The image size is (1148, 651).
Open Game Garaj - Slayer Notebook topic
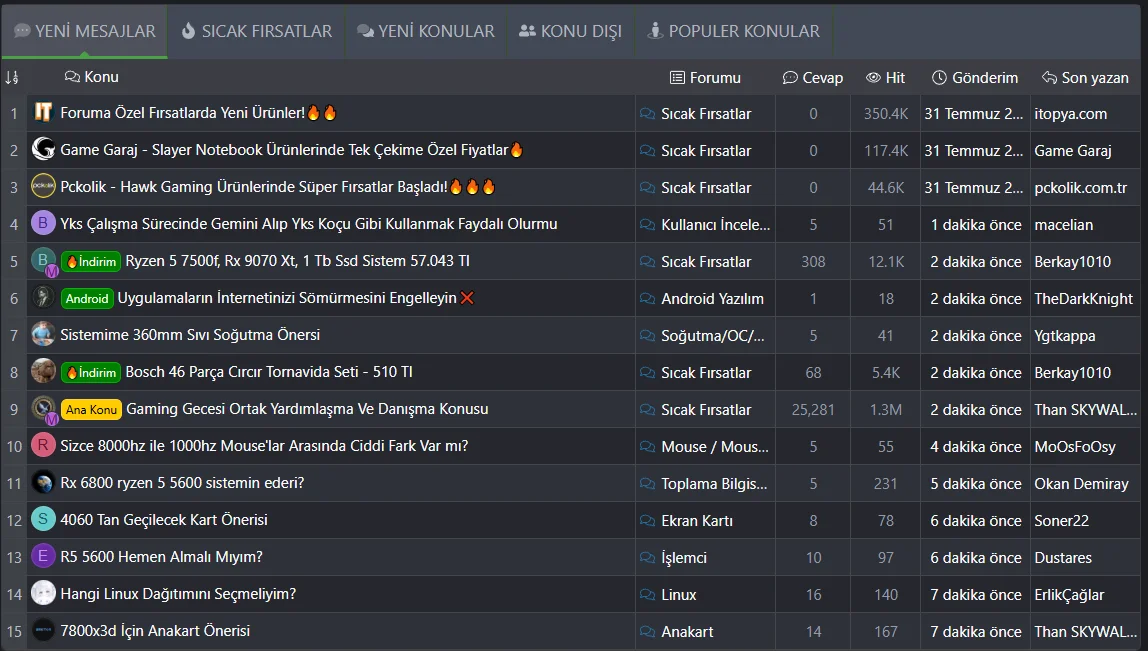[x=292, y=149]
